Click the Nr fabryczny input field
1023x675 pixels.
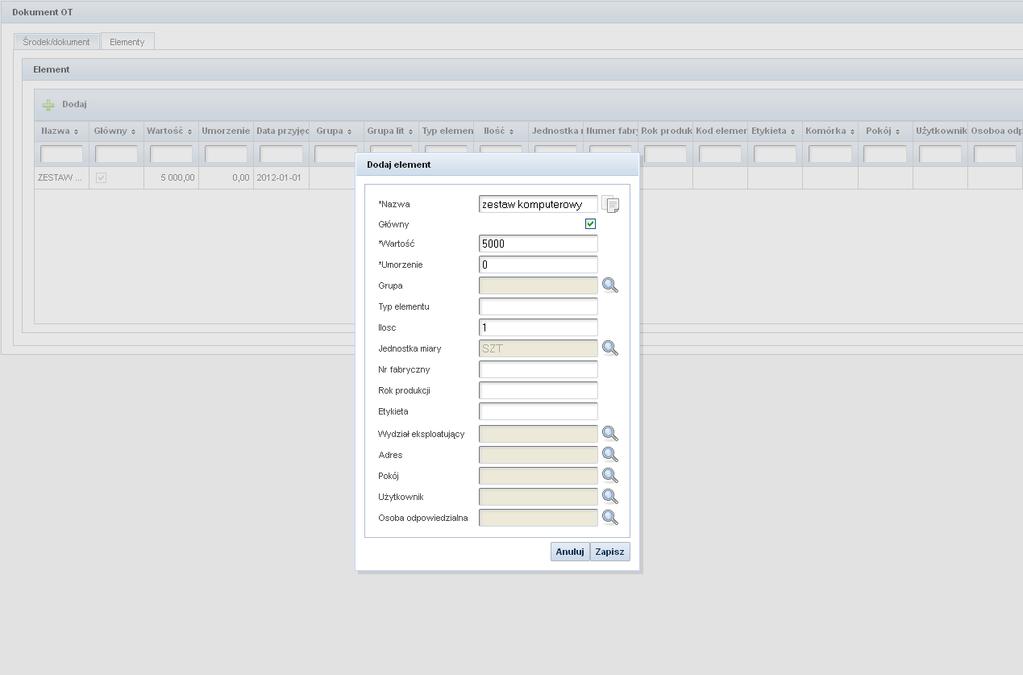pyautogui.click(x=538, y=369)
